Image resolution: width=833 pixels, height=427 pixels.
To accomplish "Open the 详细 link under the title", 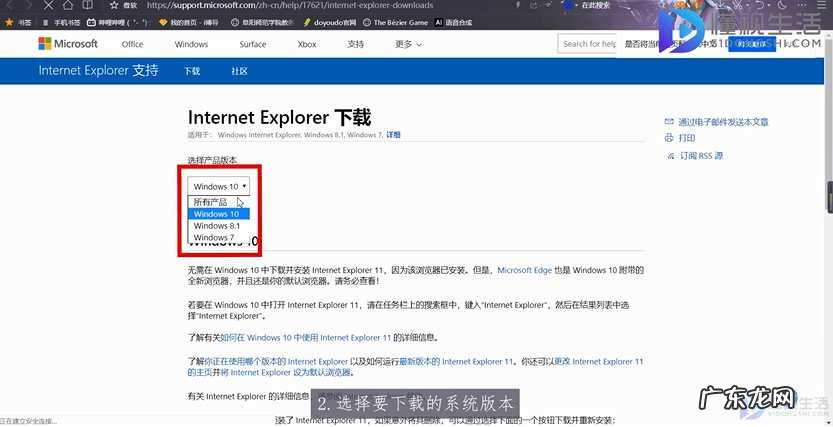I will click(x=394, y=135).
